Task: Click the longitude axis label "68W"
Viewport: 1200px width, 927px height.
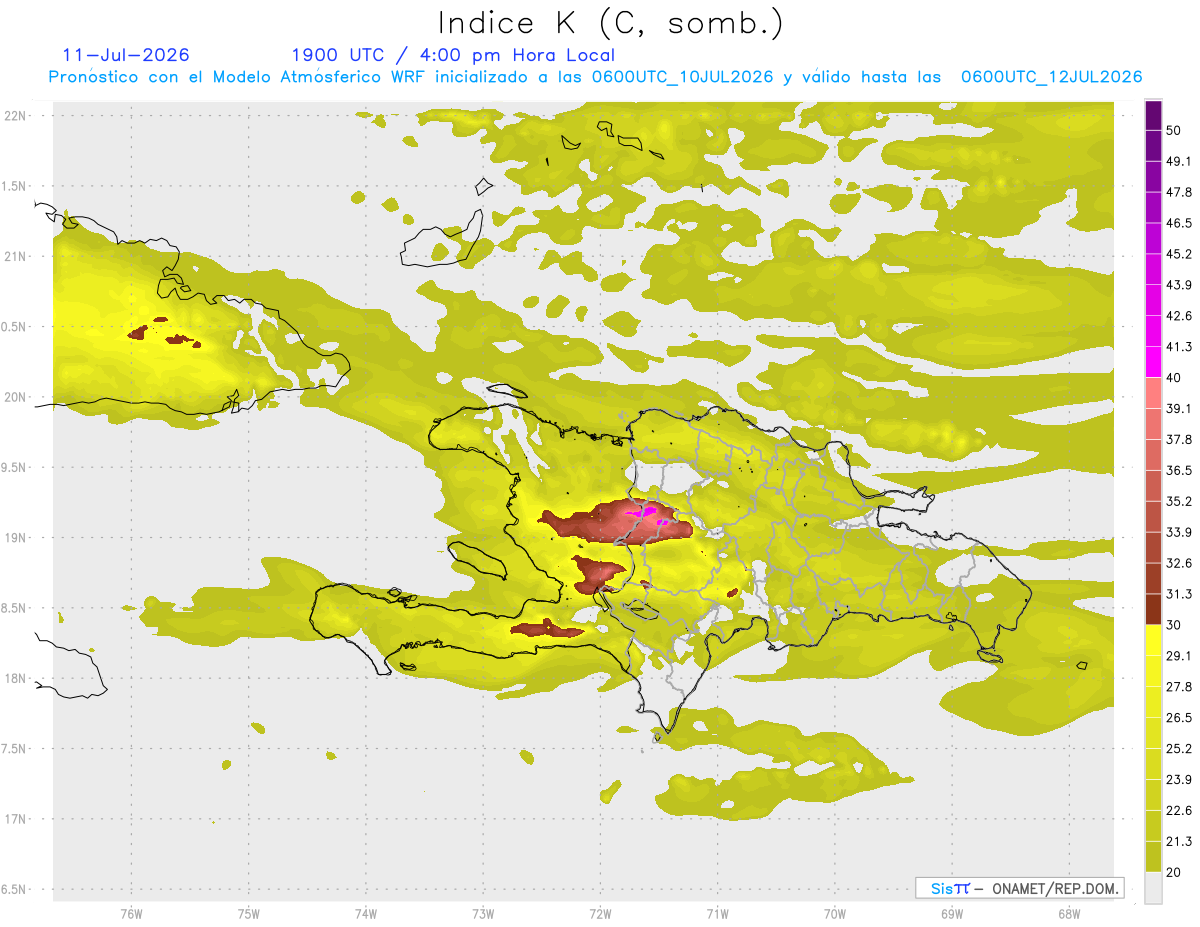Action: (x=1069, y=914)
